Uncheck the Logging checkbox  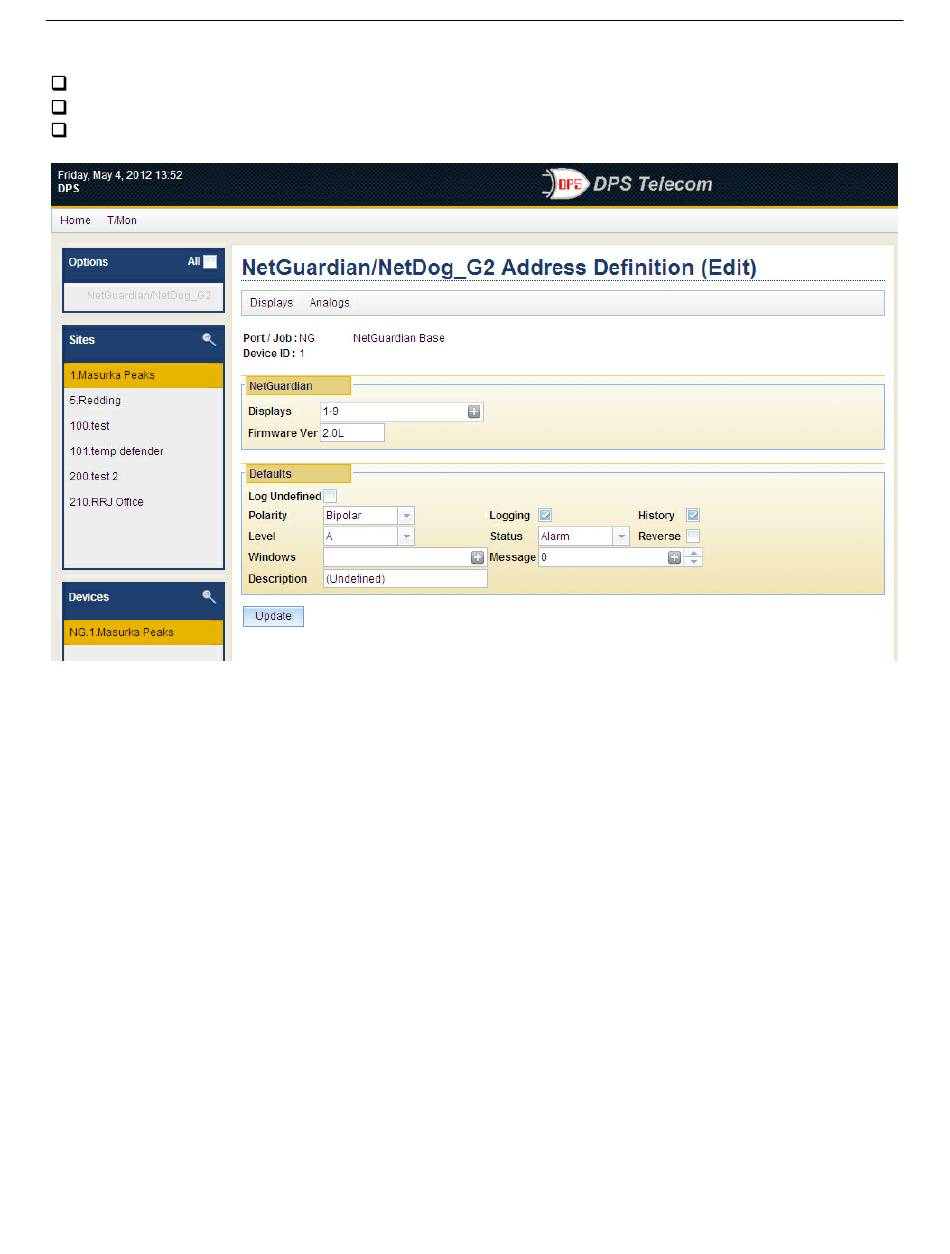pos(545,515)
